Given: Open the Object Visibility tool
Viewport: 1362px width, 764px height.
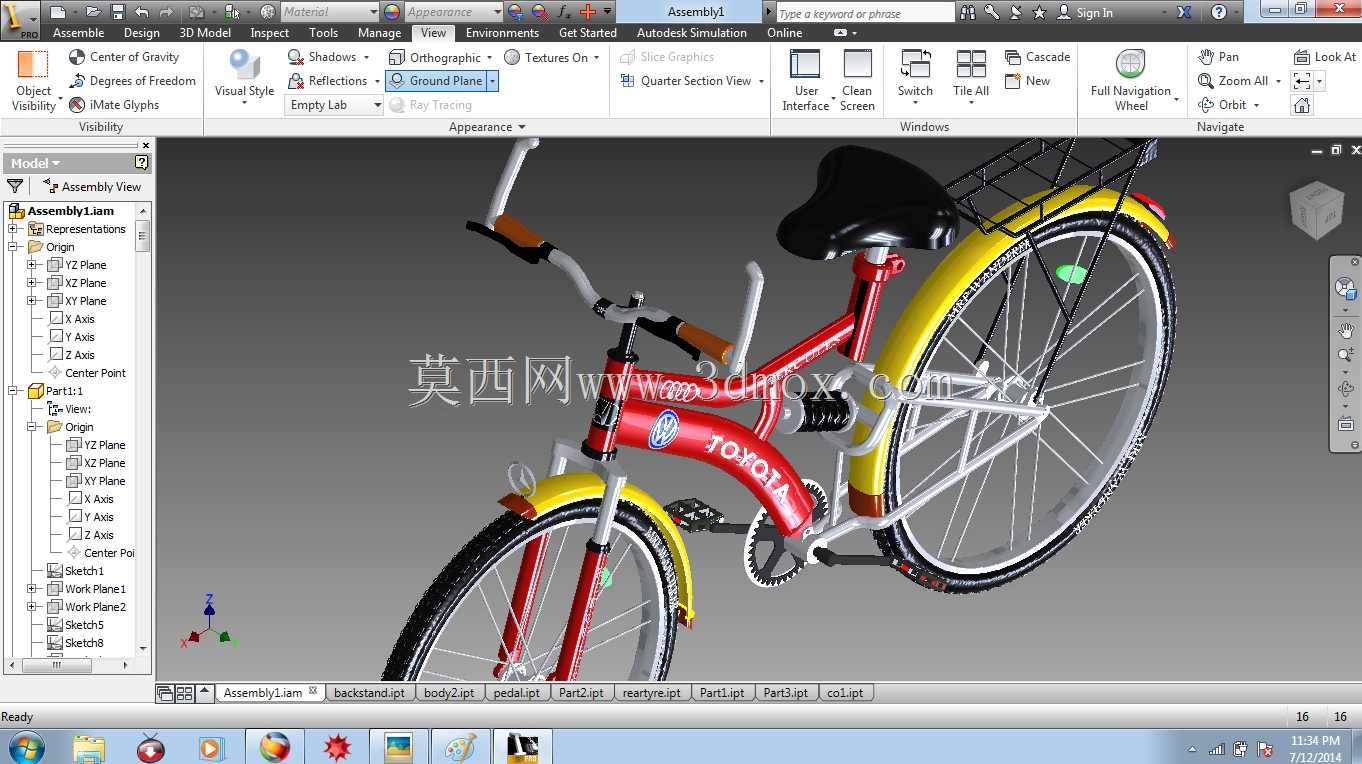Looking at the screenshot, I should [34, 80].
